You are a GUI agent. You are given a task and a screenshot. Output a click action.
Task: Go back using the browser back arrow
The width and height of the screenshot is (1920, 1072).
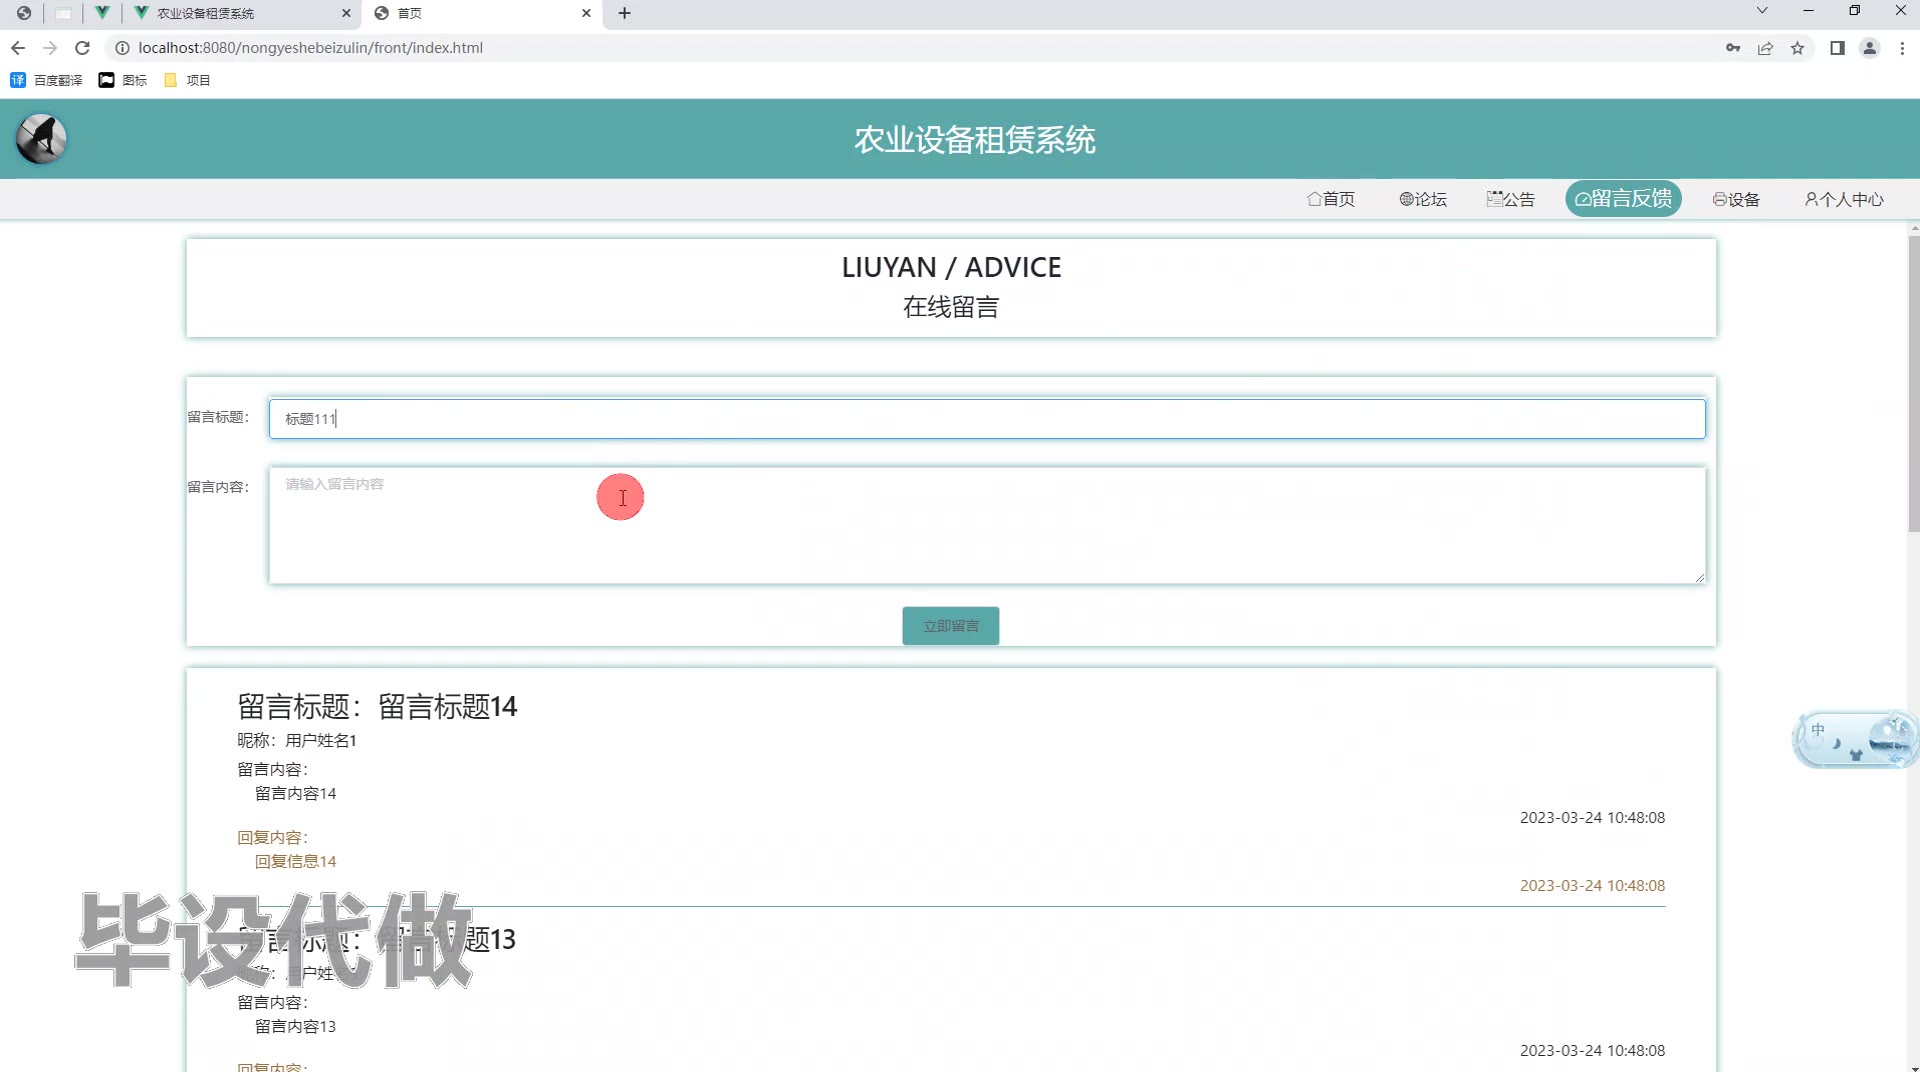(x=18, y=48)
